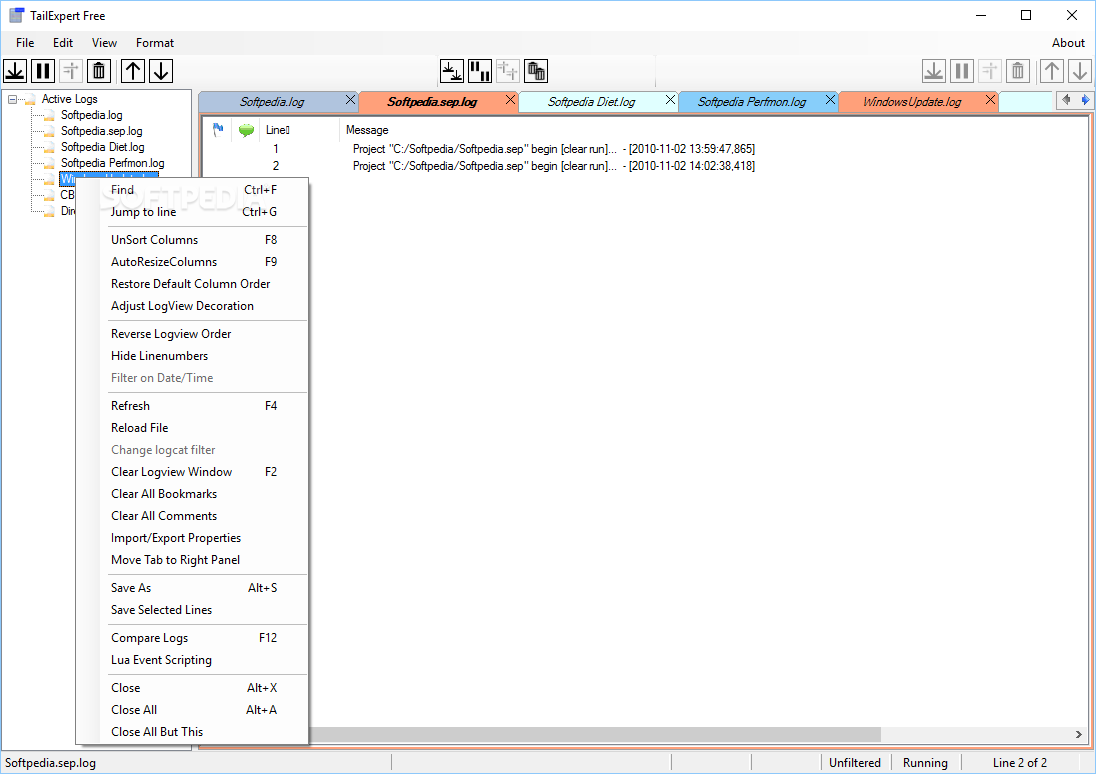This screenshot has height=774, width=1096.
Task: Switch to the Softpedia Diet.log tab
Action: 591,102
